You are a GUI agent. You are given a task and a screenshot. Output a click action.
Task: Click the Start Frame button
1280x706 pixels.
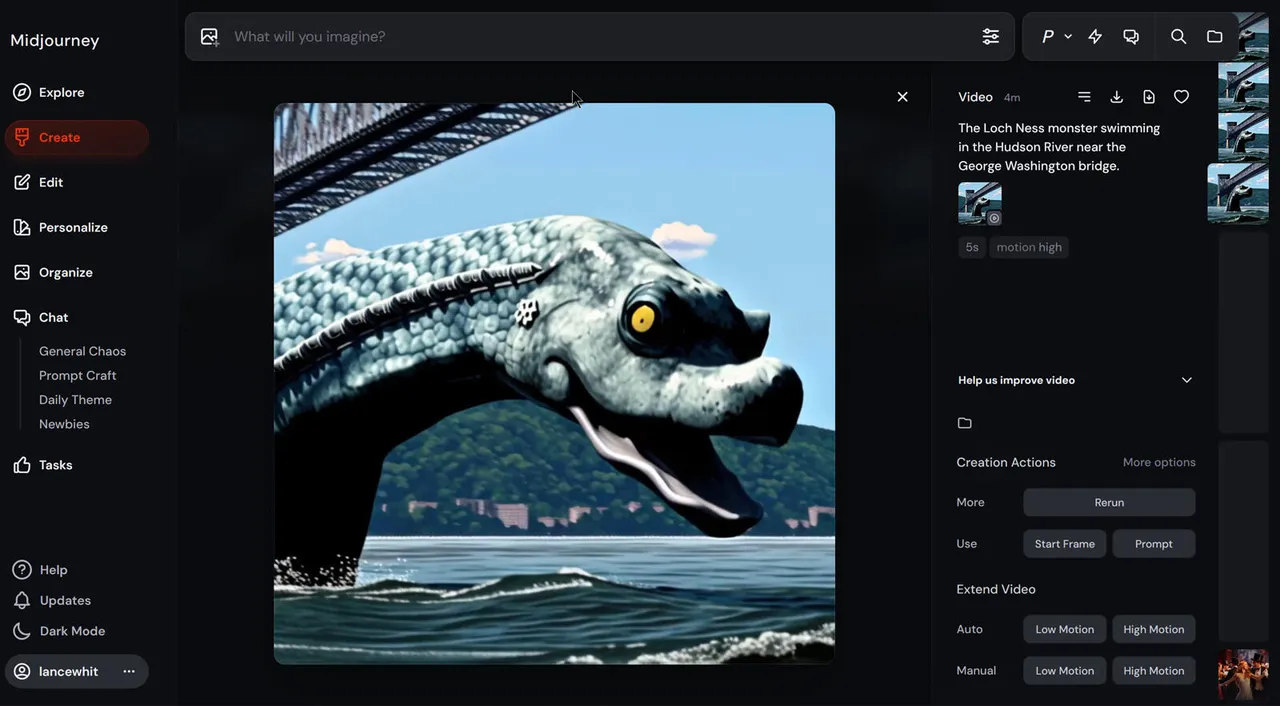1064,544
